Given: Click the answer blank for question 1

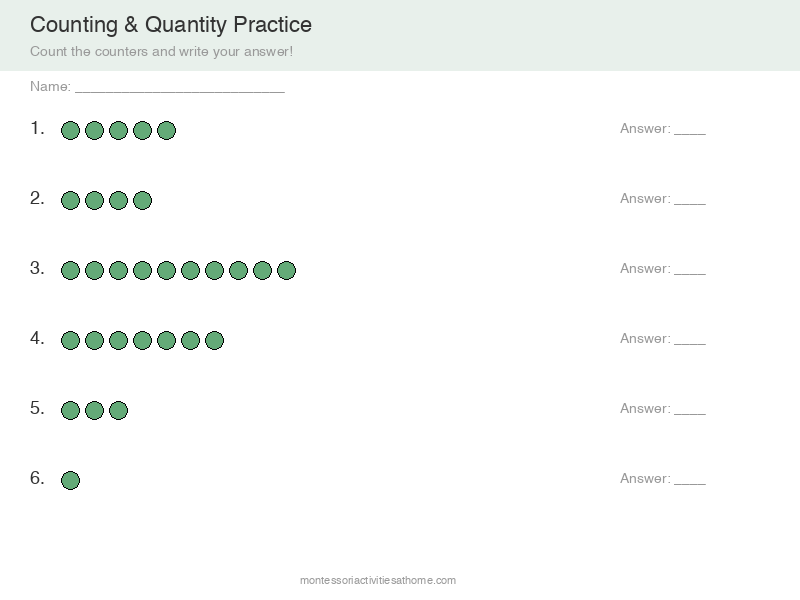Looking at the screenshot, I should [690, 130].
